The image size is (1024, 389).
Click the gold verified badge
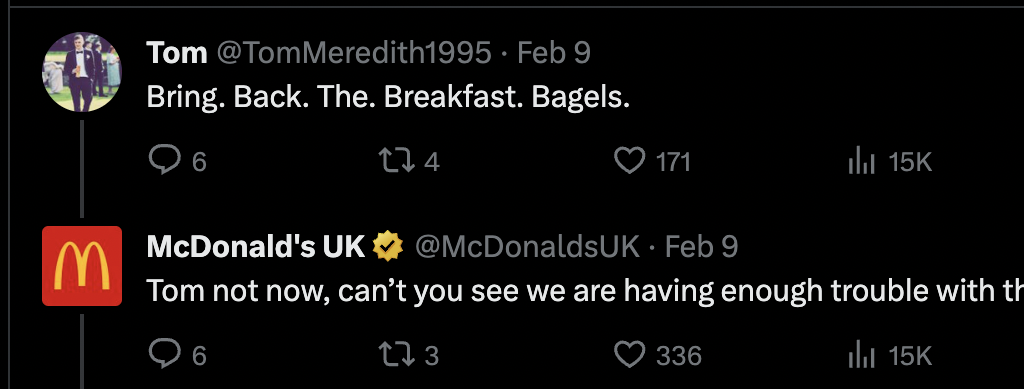pos(388,247)
